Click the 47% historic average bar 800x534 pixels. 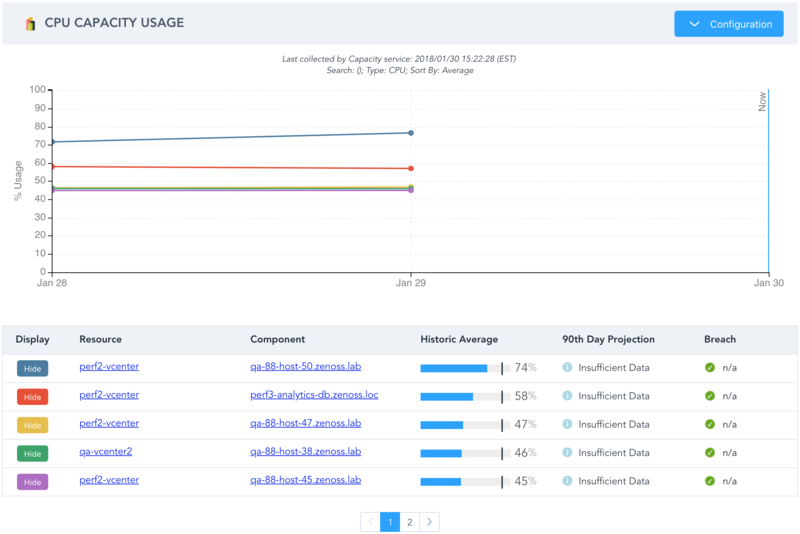[x=465, y=425]
